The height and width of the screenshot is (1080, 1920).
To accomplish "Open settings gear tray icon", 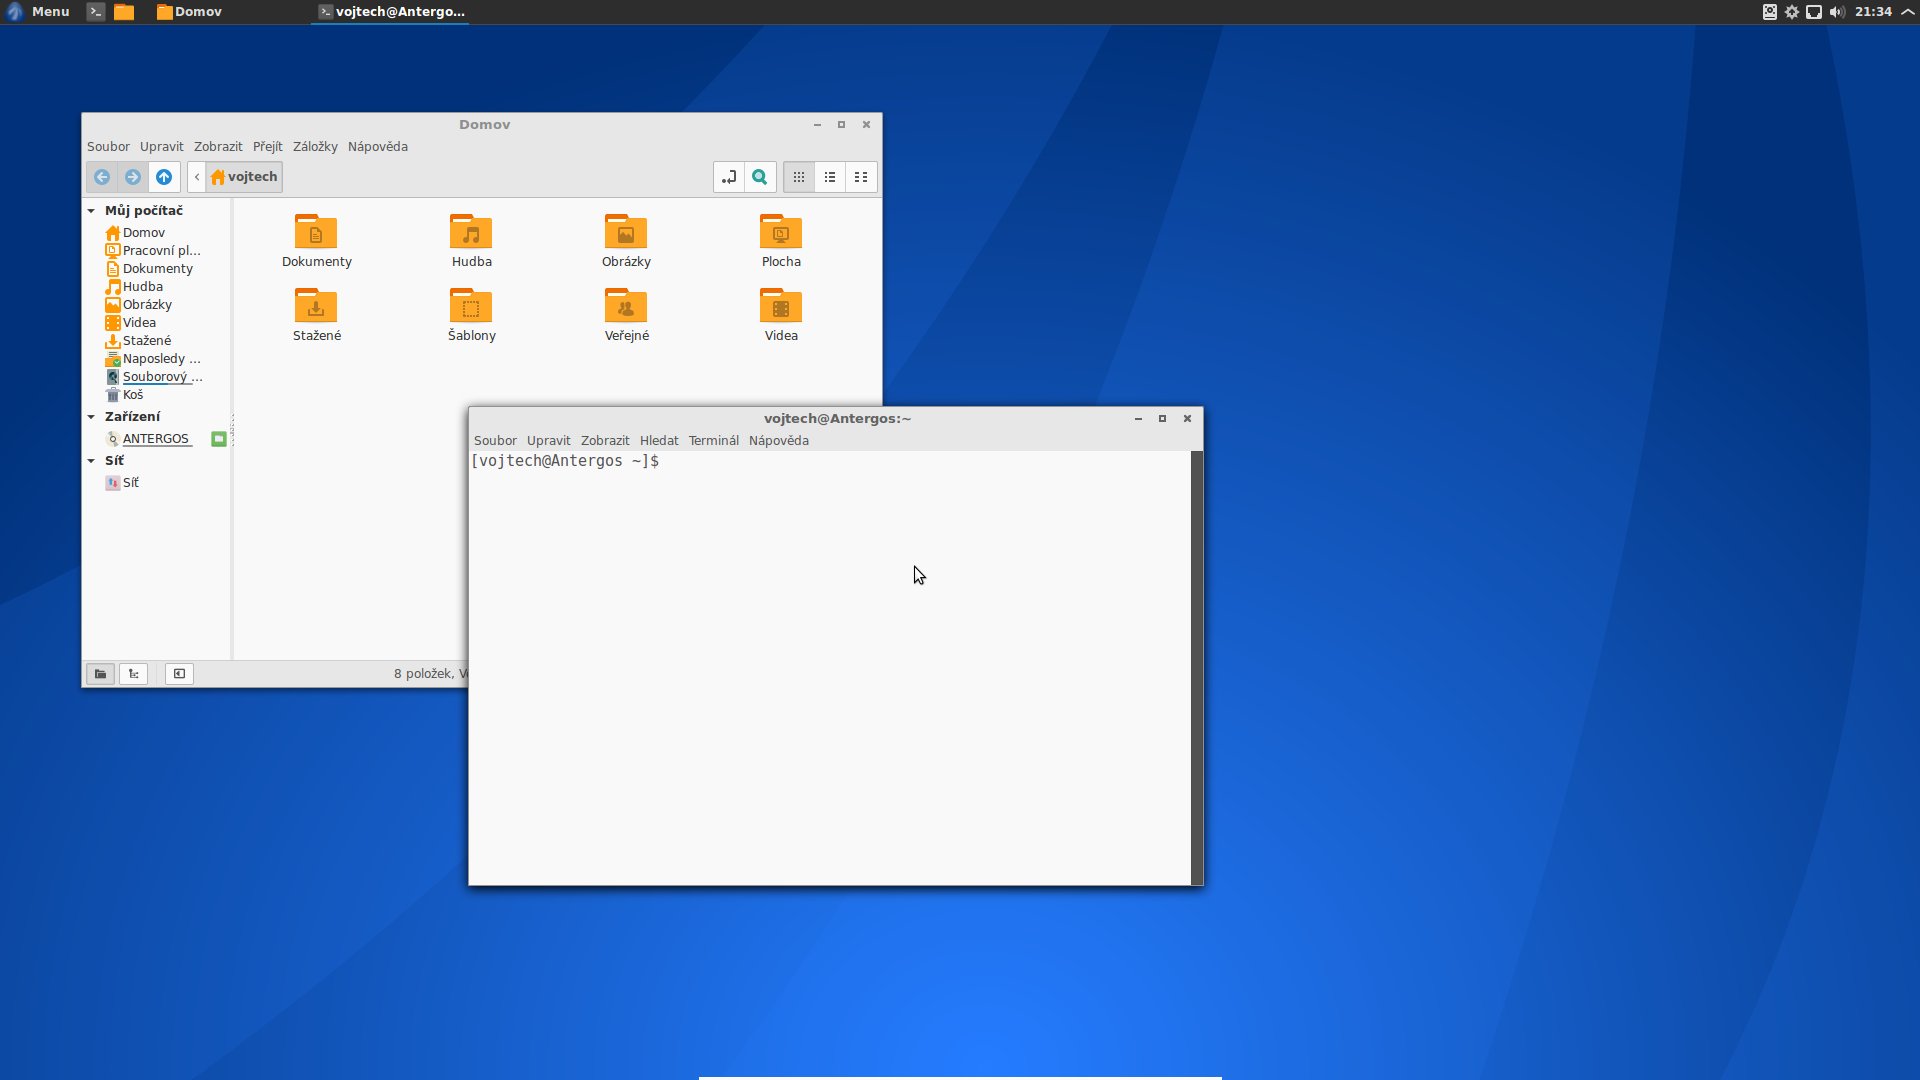I will (x=1792, y=12).
